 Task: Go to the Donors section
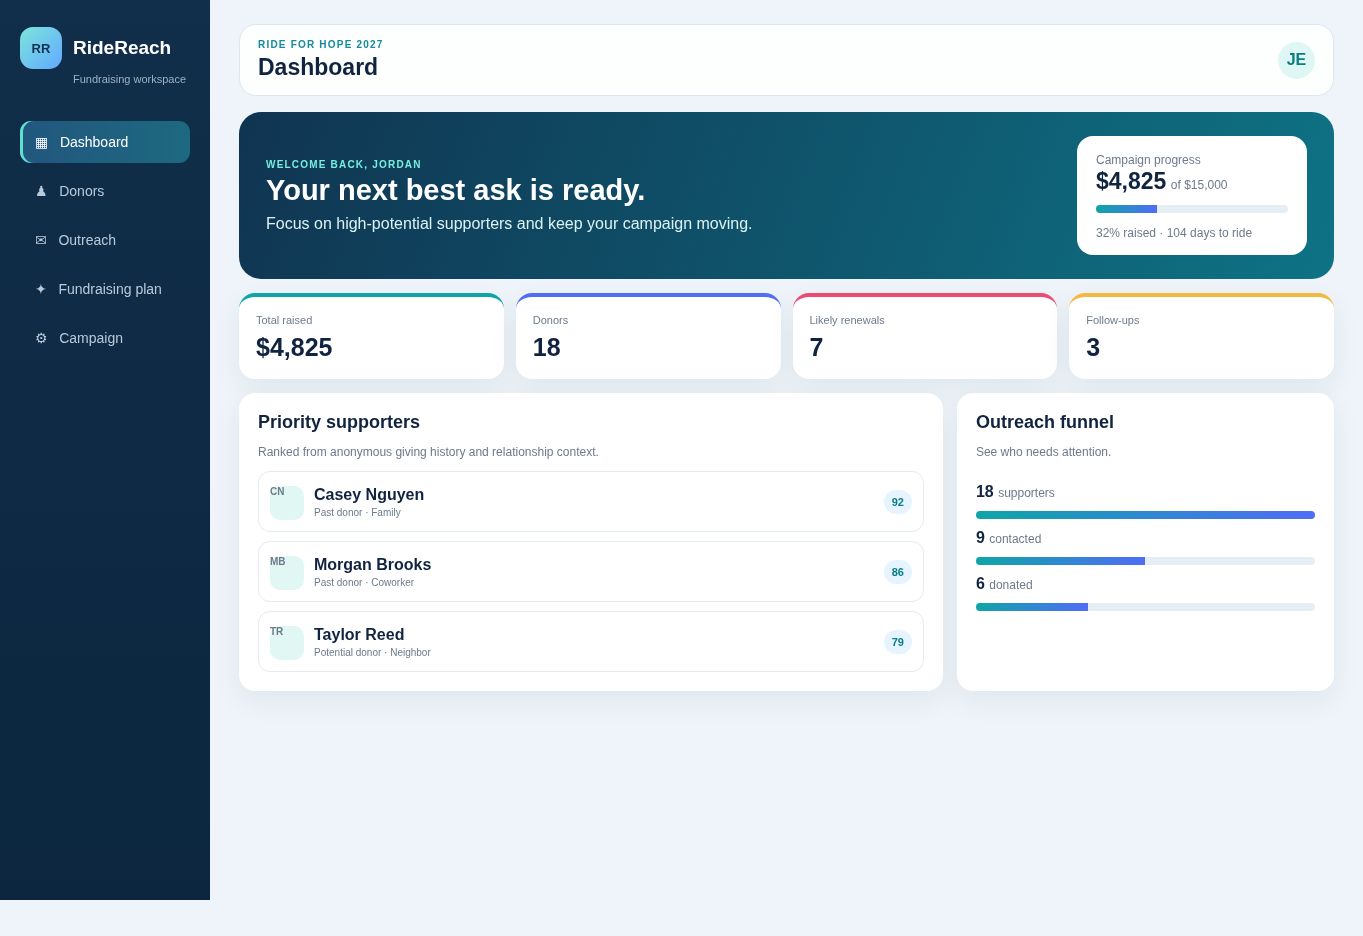(x=105, y=191)
